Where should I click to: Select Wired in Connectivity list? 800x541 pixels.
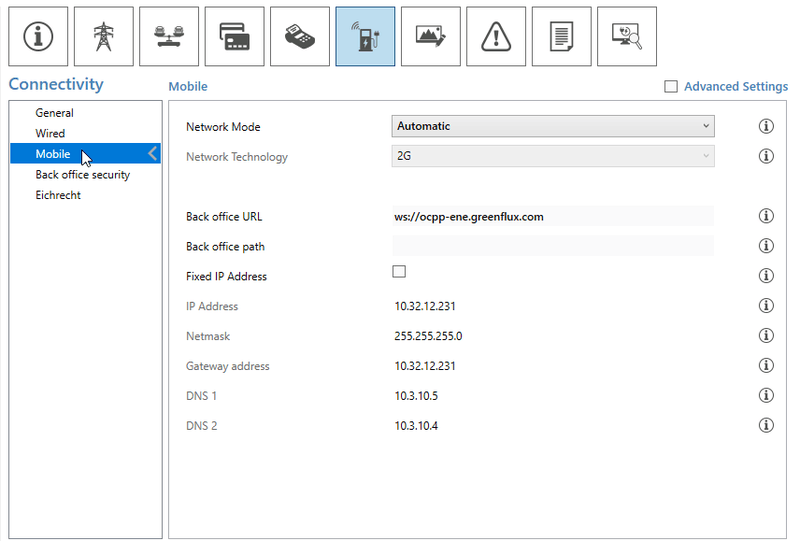coord(85,133)
